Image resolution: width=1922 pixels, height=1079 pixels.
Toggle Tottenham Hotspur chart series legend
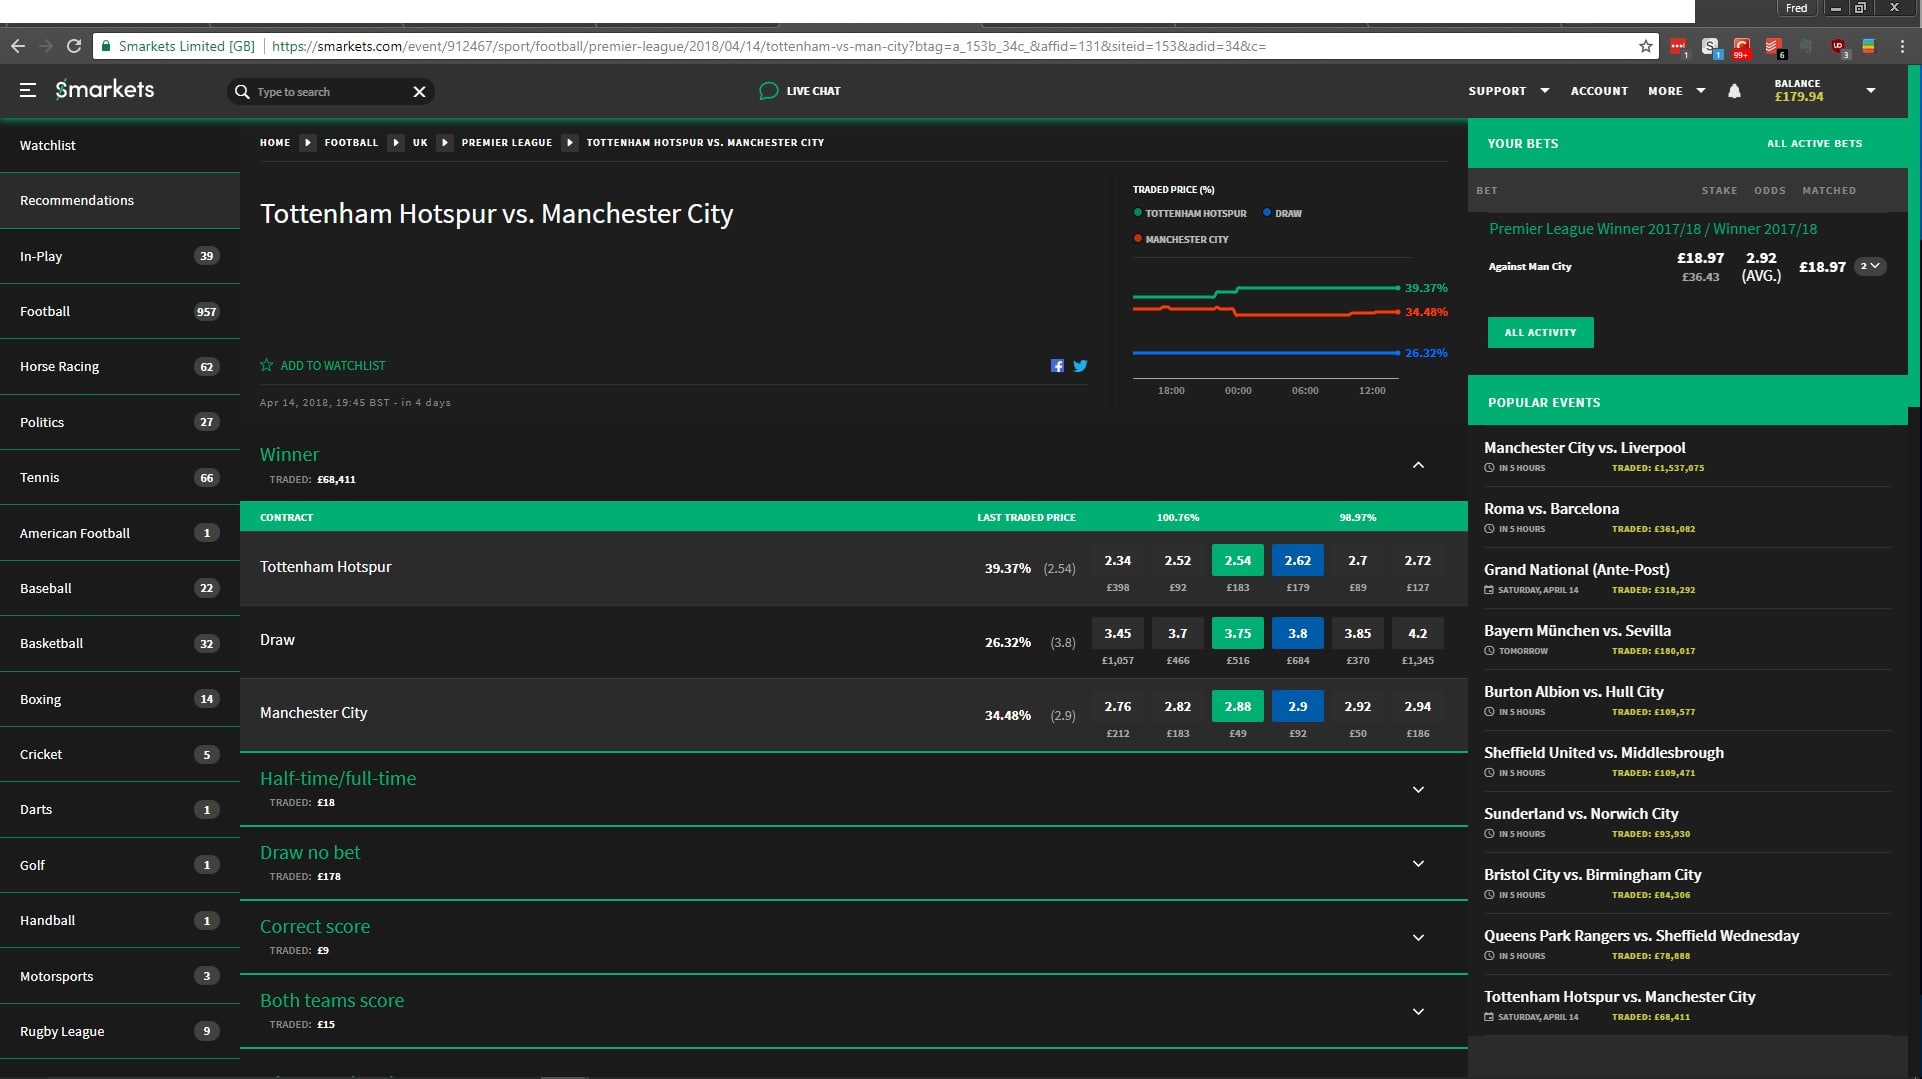click(1190, 213)
